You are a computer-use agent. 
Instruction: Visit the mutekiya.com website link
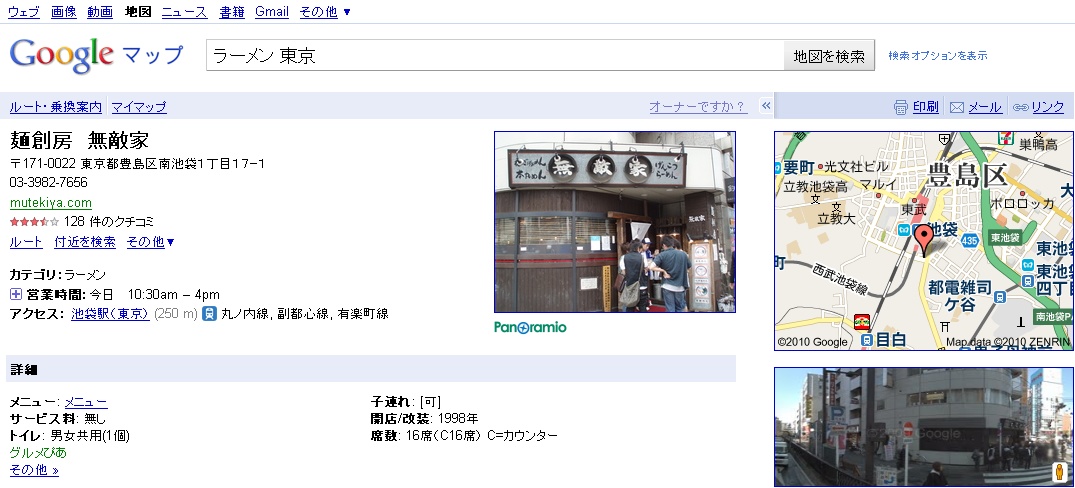pyautogui.click(x=51, y=203)
